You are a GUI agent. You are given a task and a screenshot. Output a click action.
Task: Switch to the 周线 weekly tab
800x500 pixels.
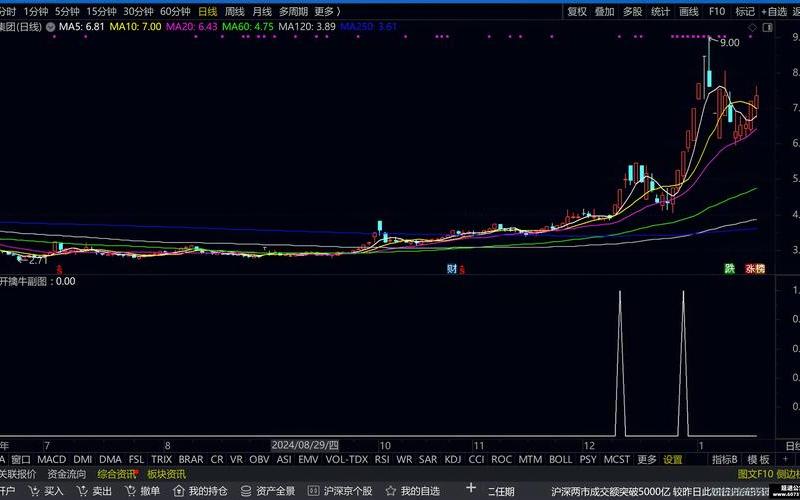click(x=235, y=12)
